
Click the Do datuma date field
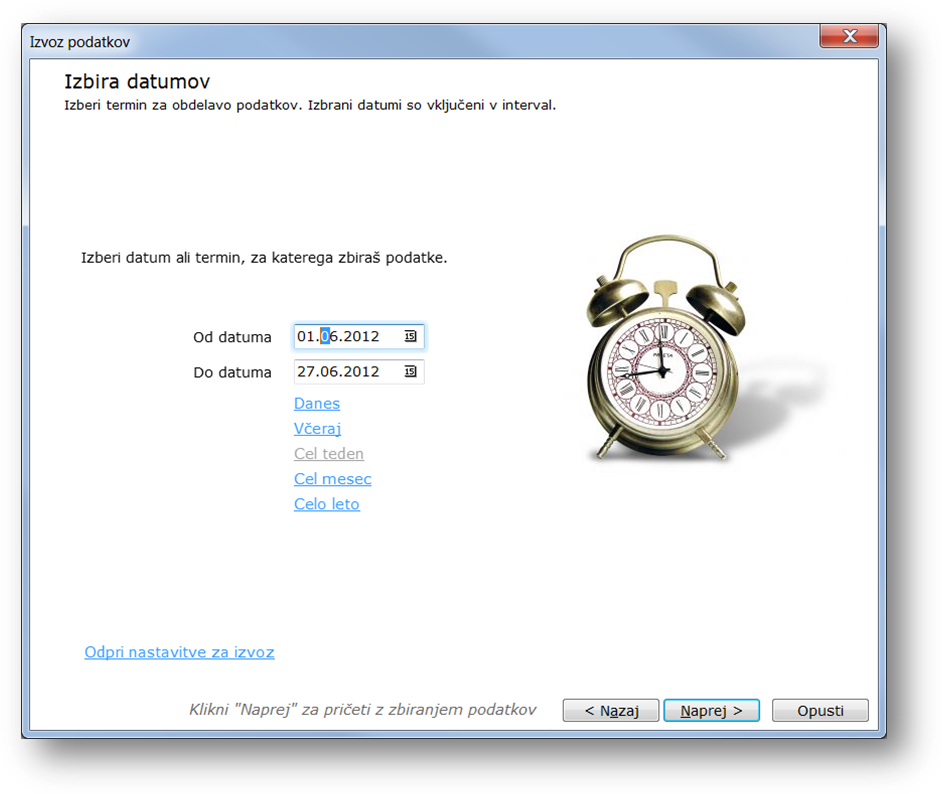359,372
